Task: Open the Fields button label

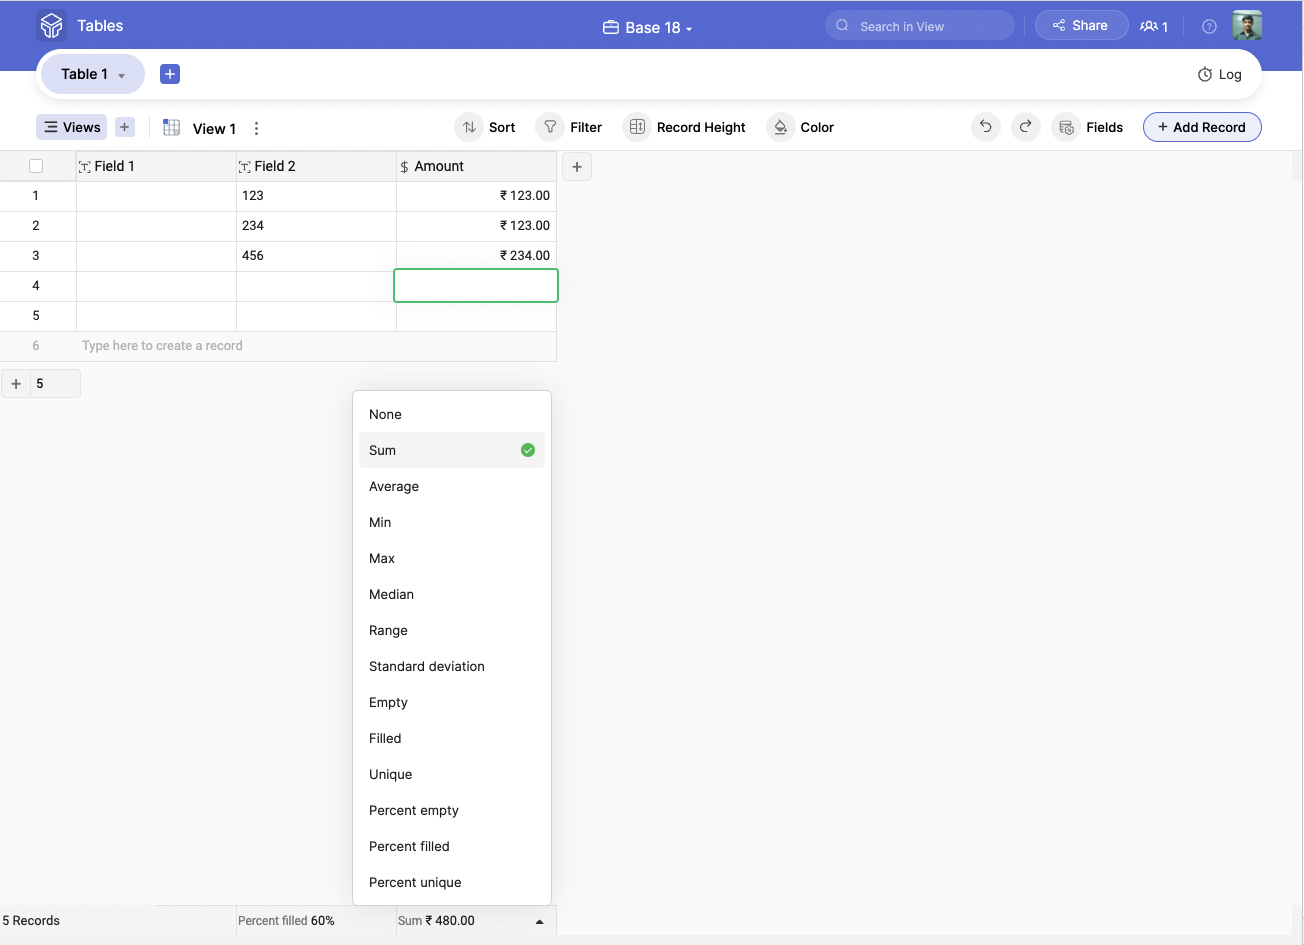Action: (x=1104, y=127)
